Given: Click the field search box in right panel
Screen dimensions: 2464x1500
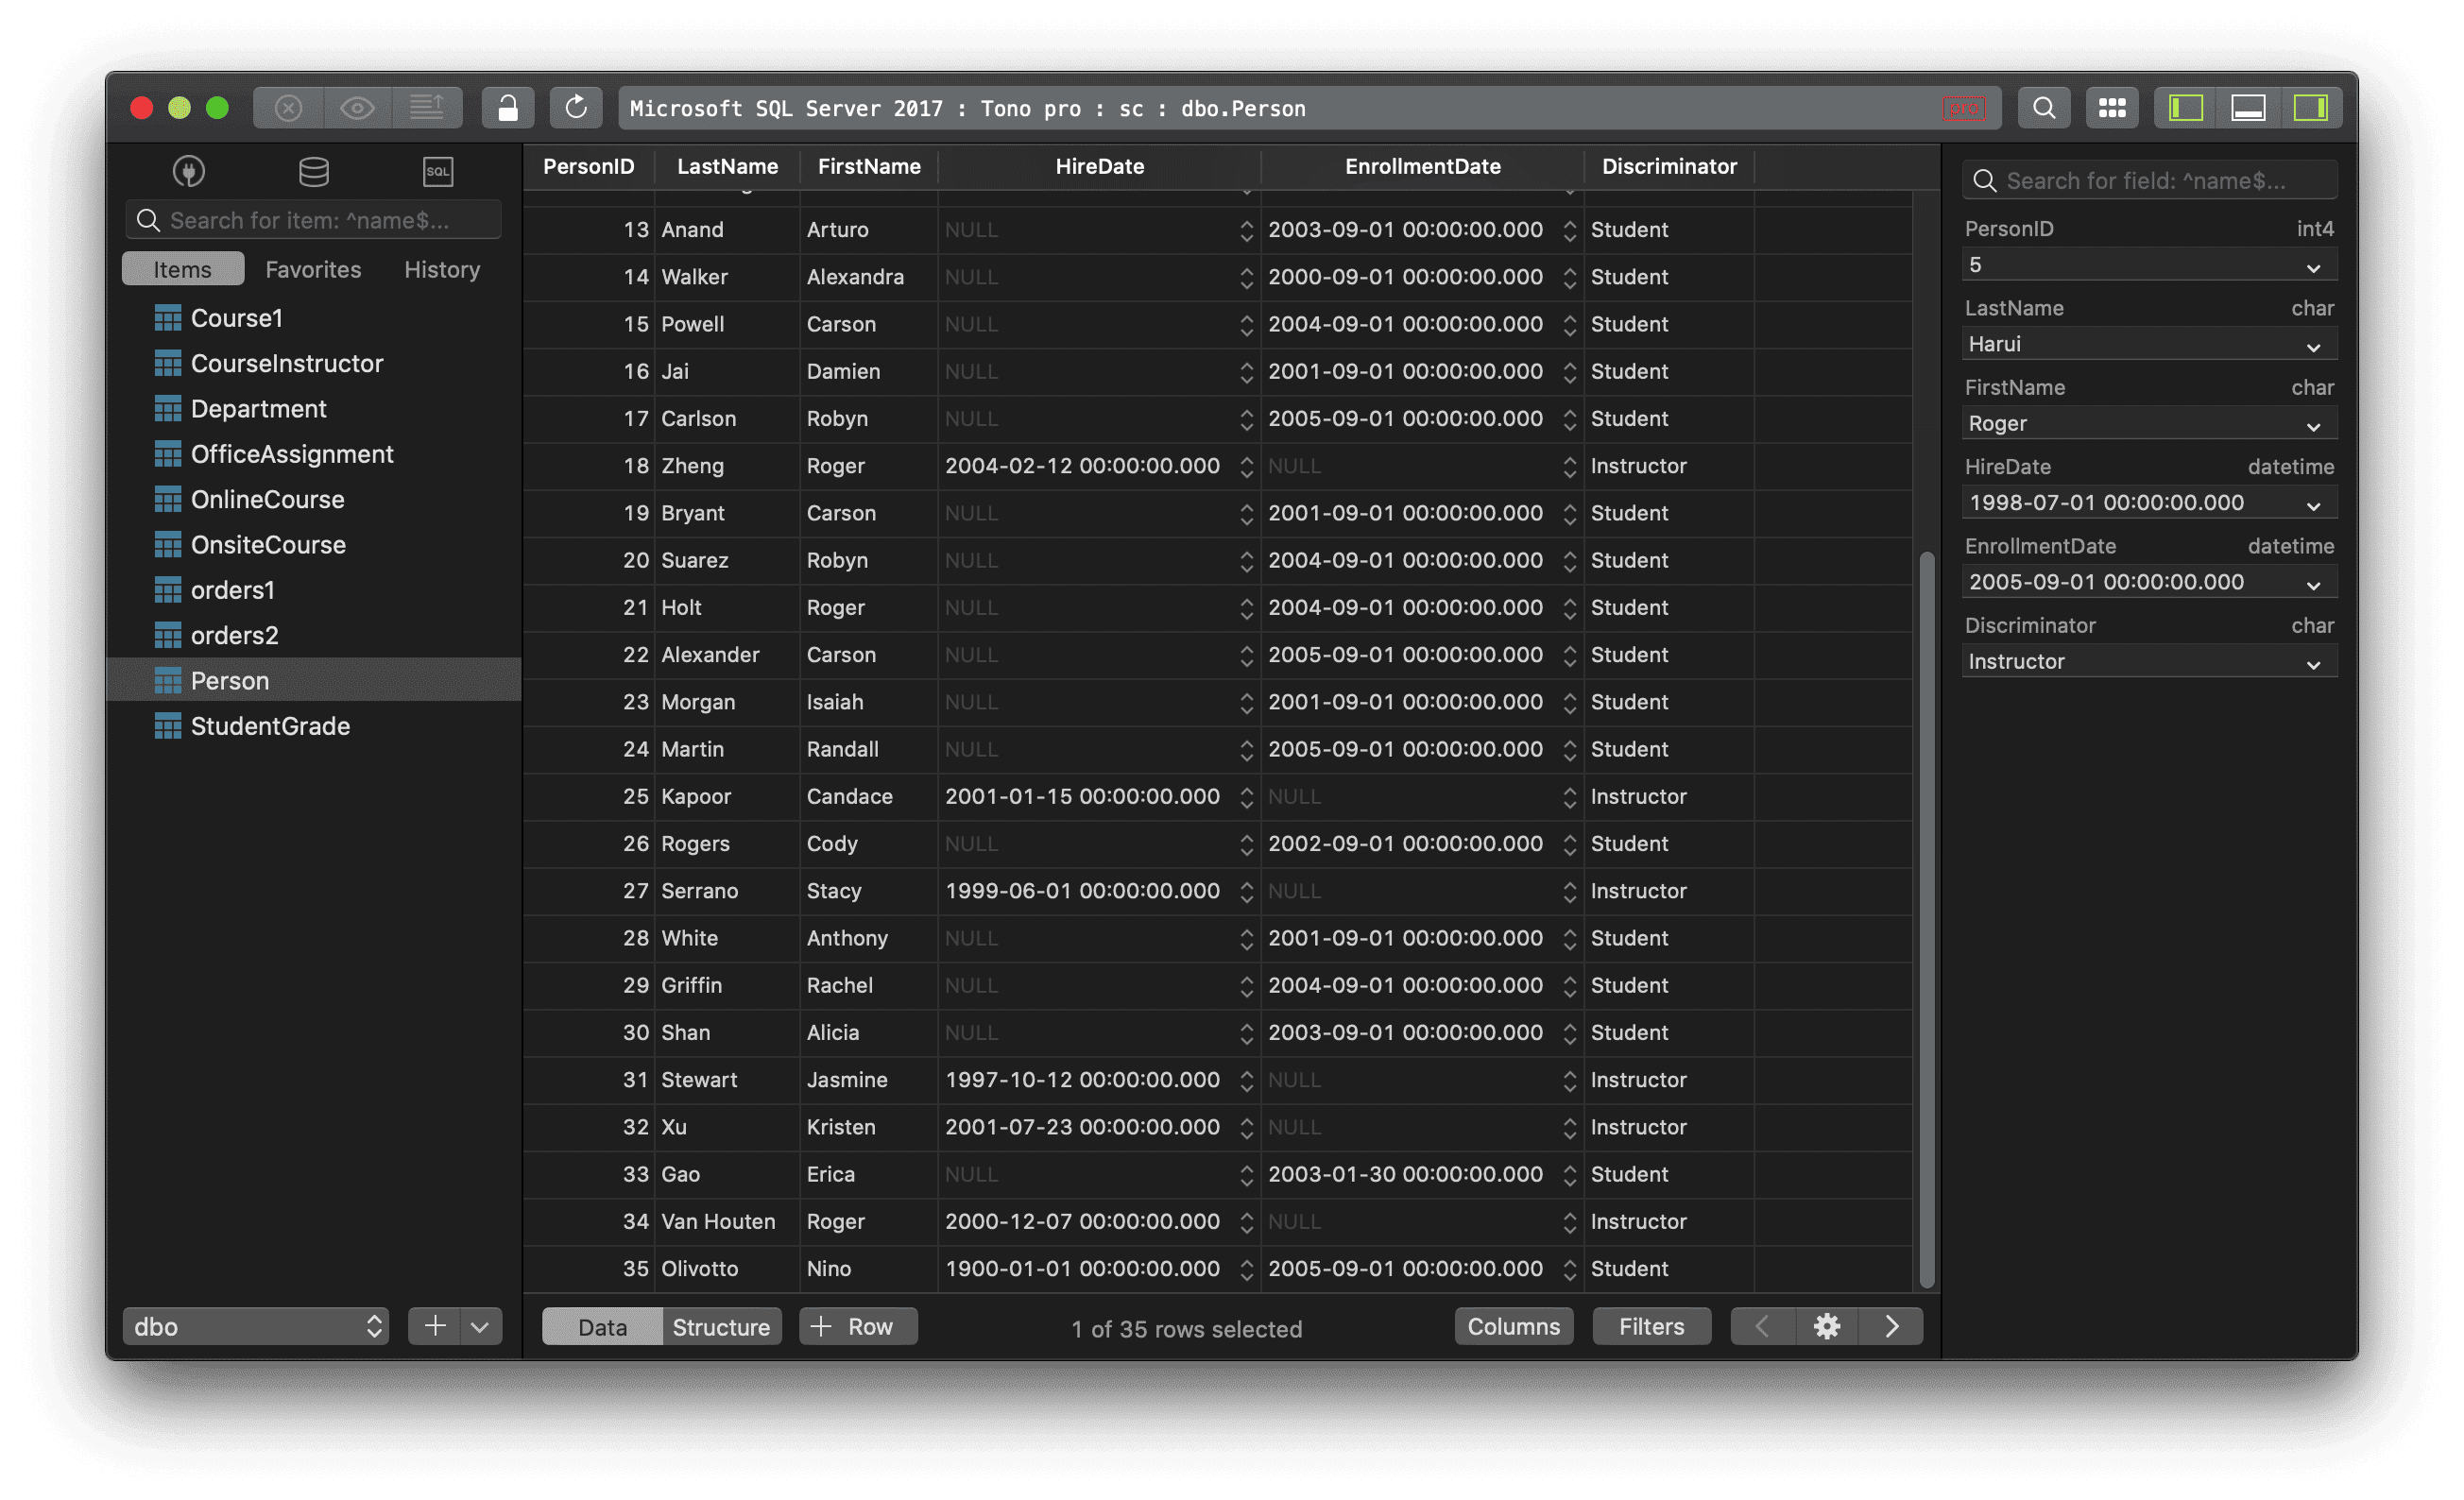Looking at the screenshot, I should click(x=2150, y=180).
